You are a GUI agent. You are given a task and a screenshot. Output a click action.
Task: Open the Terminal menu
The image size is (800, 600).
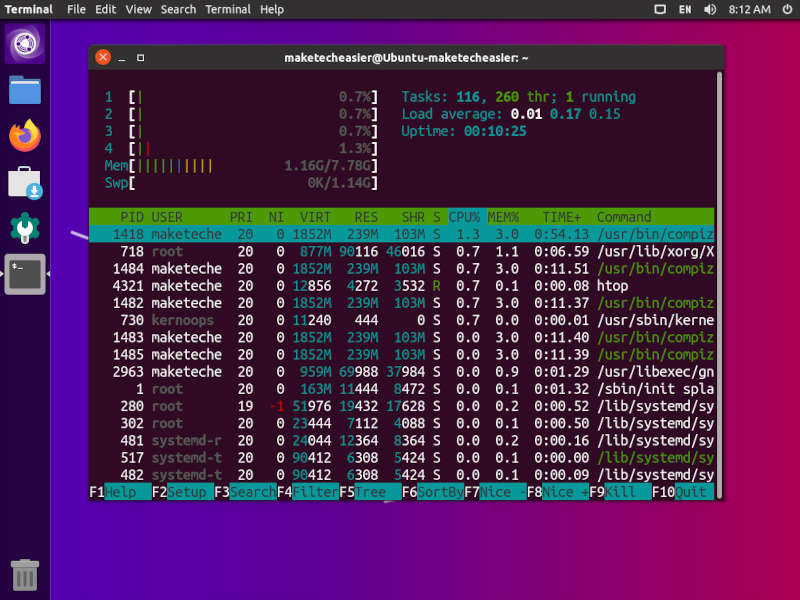[x=227, y=9]
